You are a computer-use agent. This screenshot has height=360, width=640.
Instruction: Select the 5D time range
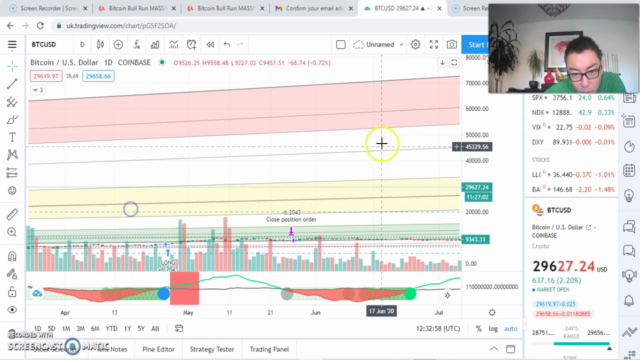click(x=51, y=329)
